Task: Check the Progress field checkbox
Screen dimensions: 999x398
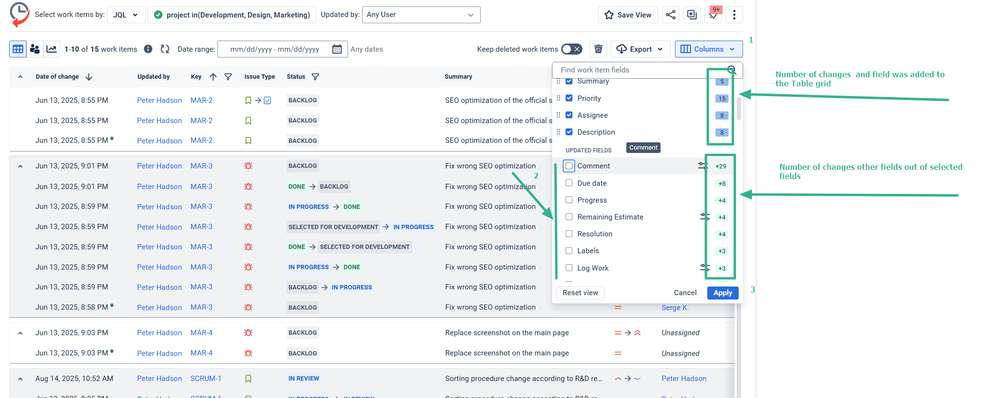Action: click(570, 200)
